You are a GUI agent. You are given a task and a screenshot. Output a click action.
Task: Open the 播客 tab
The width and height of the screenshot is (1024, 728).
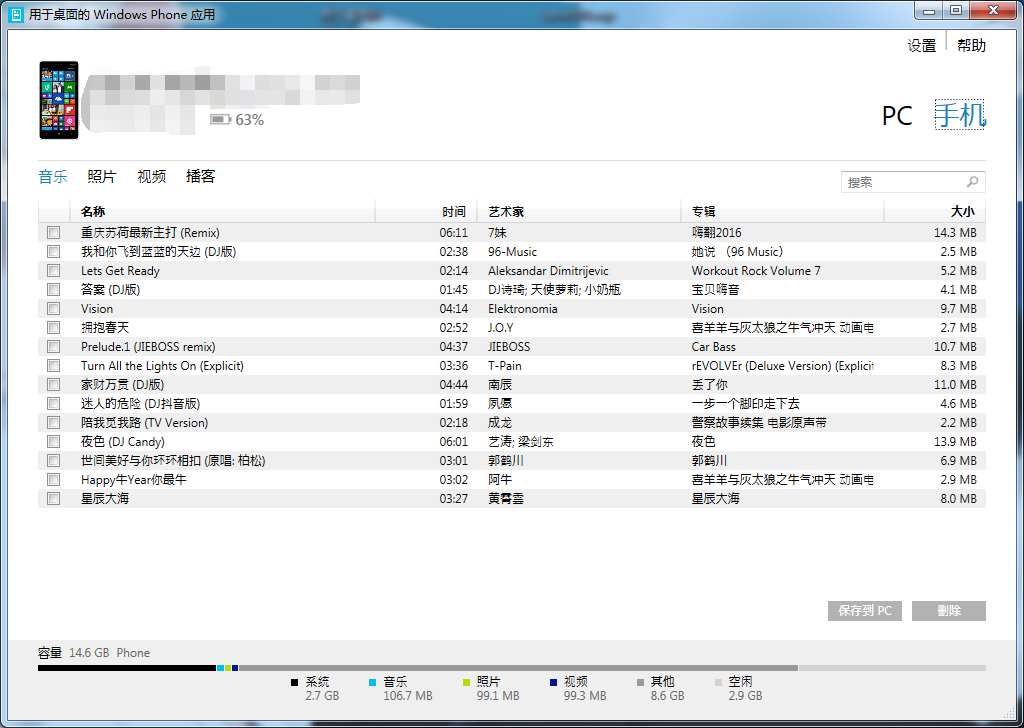coord(200,177)
